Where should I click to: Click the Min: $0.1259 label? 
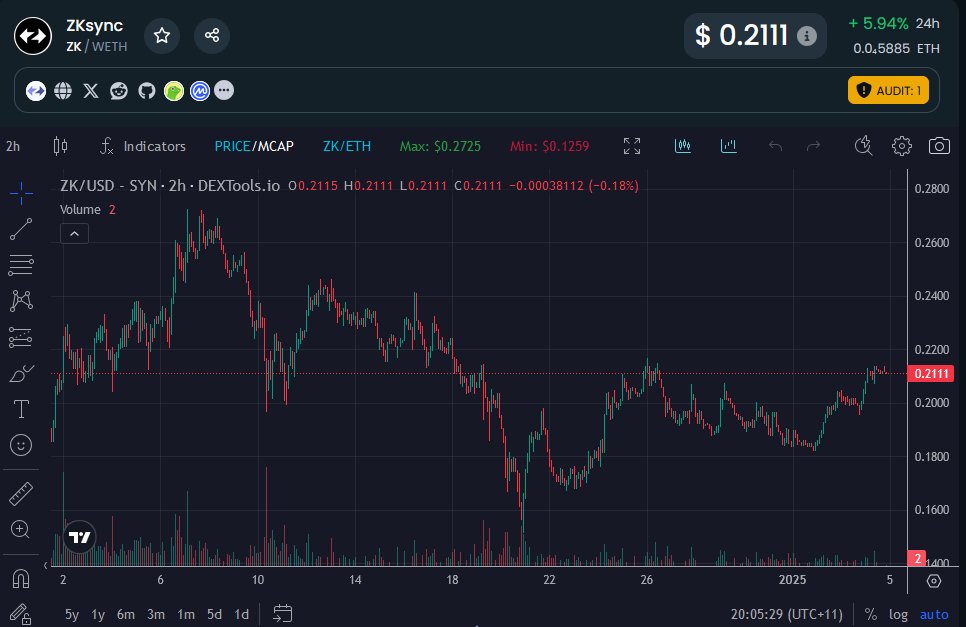coord(550,146)
